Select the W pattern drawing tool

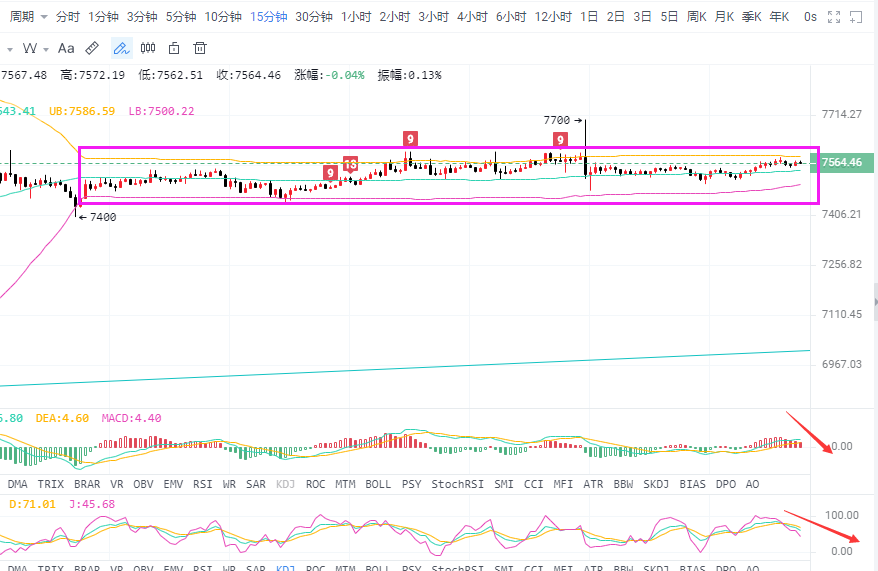coord(30,49)
